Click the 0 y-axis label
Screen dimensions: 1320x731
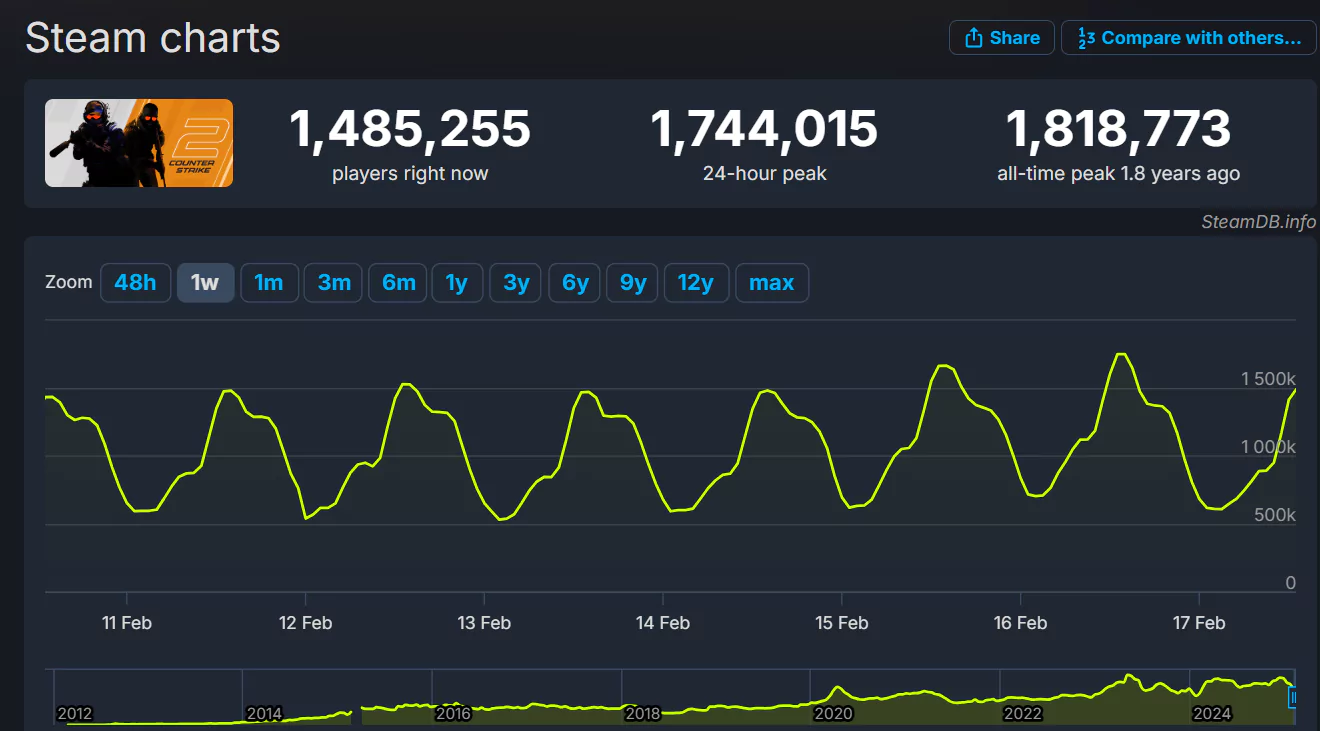pyautogui.click(x=1290, y=583)
